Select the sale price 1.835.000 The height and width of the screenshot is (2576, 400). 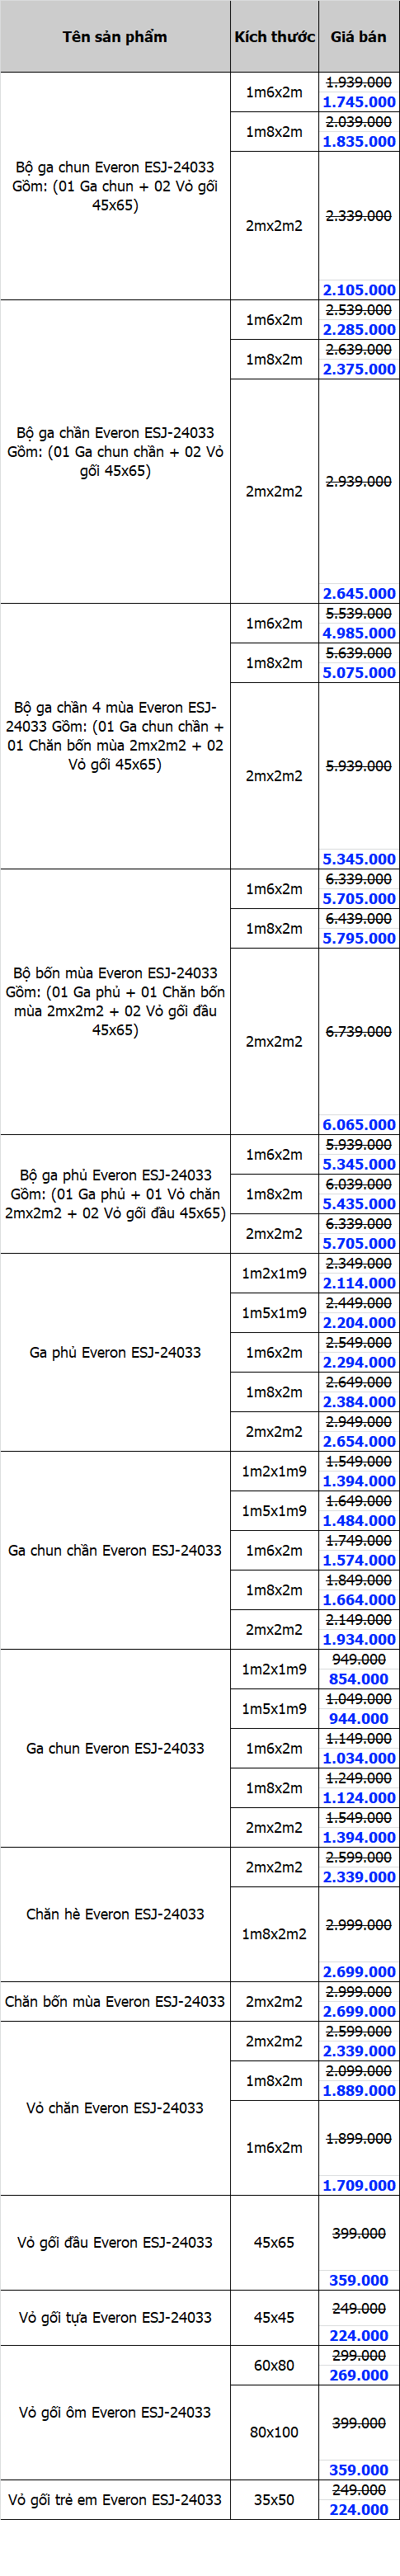click(359, 141)
